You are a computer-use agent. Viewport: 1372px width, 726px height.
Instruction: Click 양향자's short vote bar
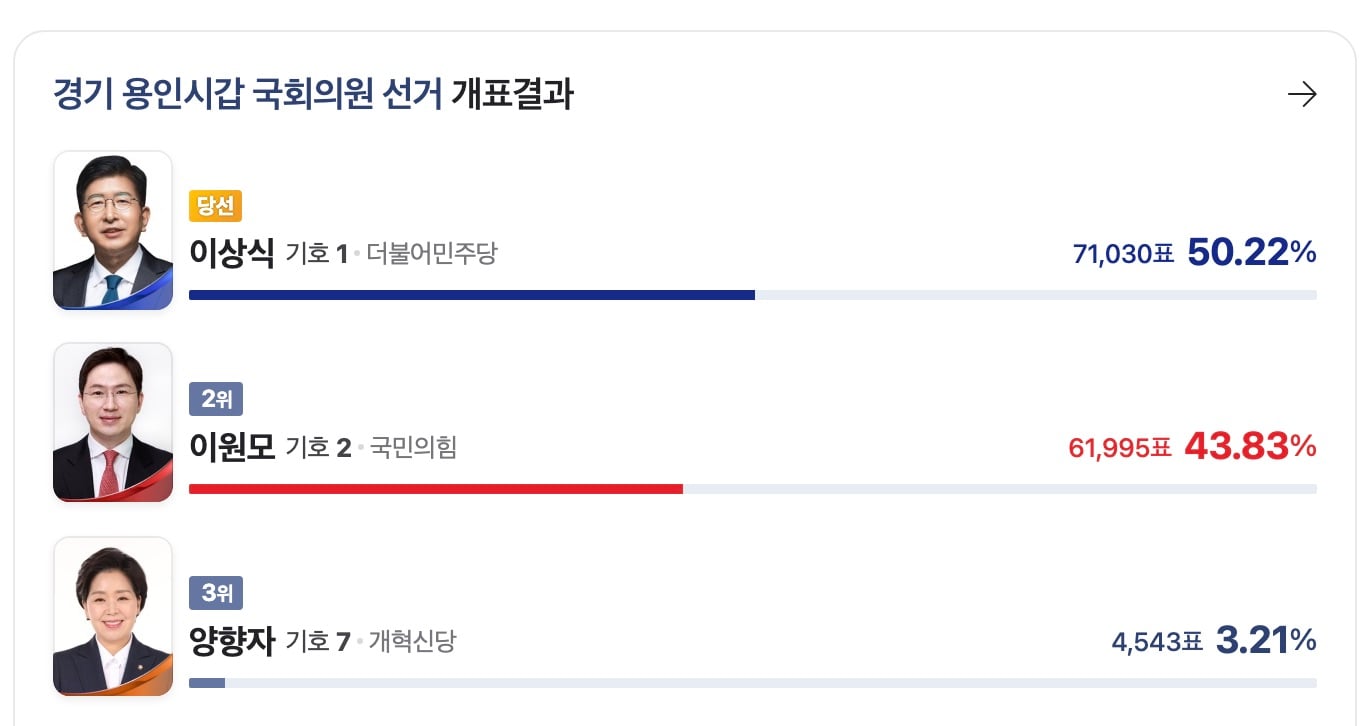(x=207, y=683)
